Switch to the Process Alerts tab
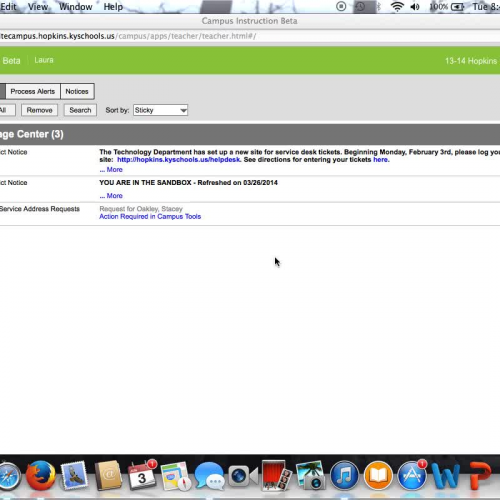The image size is (500, 500). (33, 91)
